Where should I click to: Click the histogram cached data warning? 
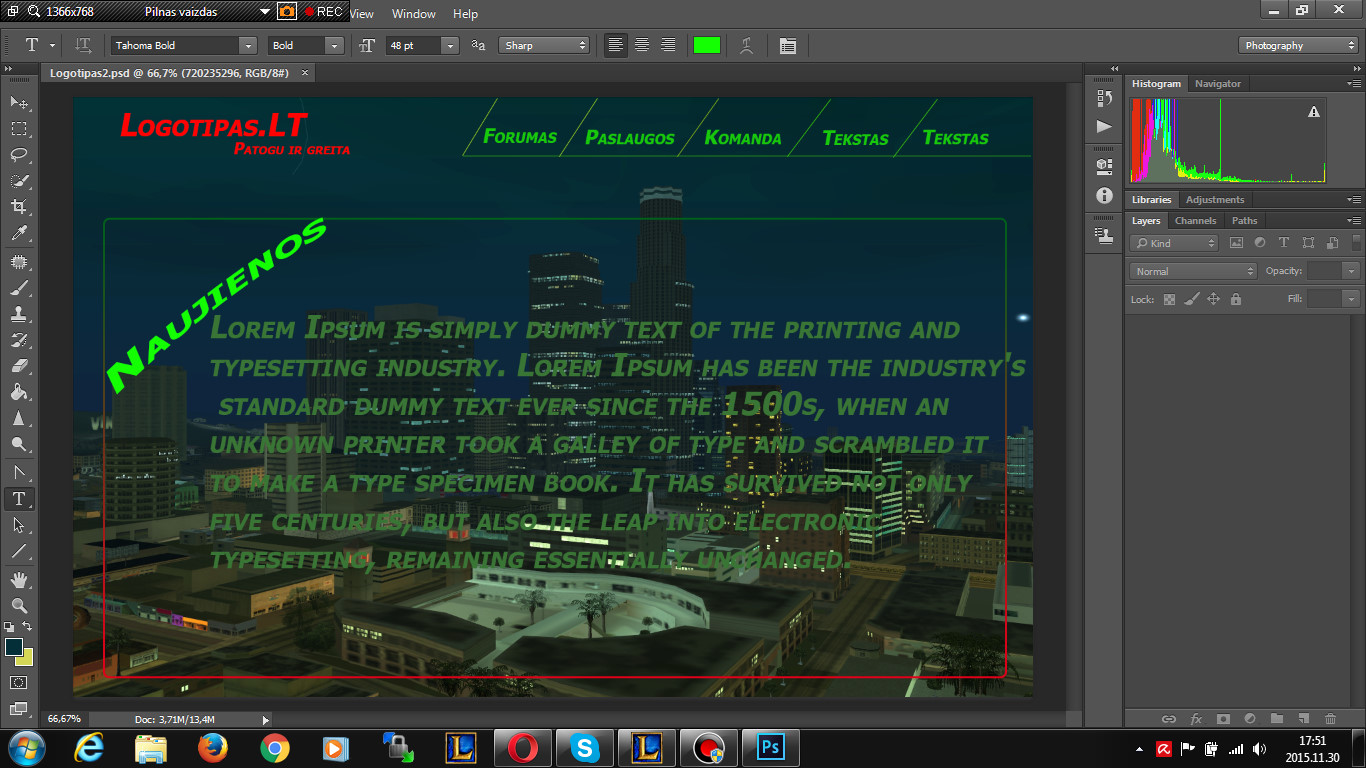pyautogui.click(x=1314, y=112)
